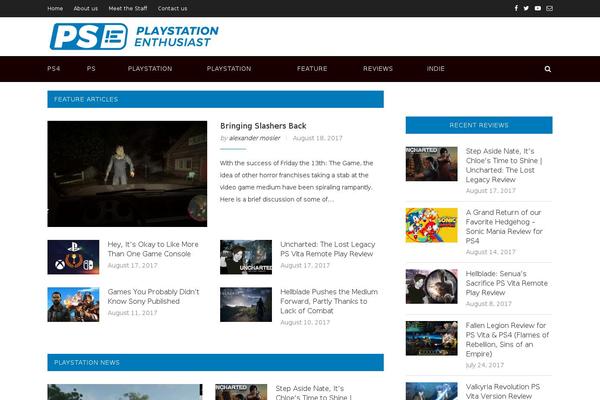Open the FEATURE nav menu item
600x400 pixels.
click(x=312, y=69)
